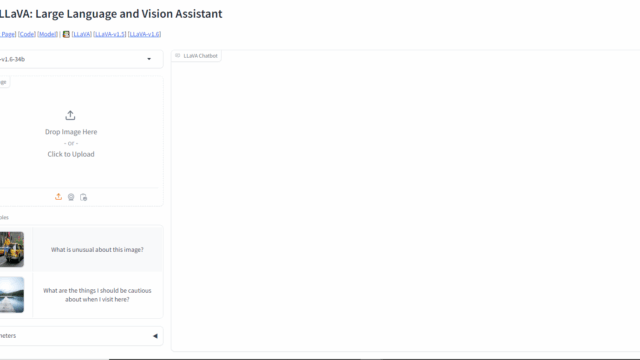Viewport: 640px width, 360px height.
Task: Open the v1.6-34b model selector dropdown arrow
Action: point(149,59)
